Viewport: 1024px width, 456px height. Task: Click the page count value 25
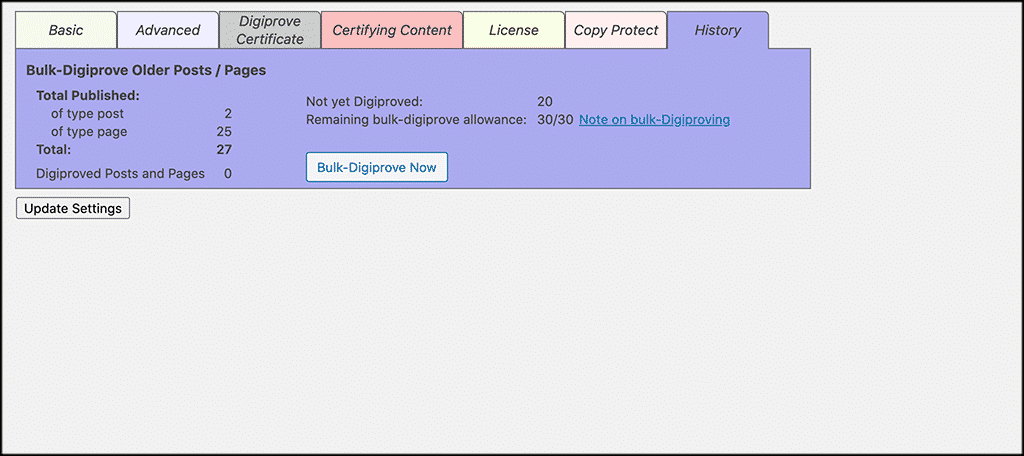point(224,132)
